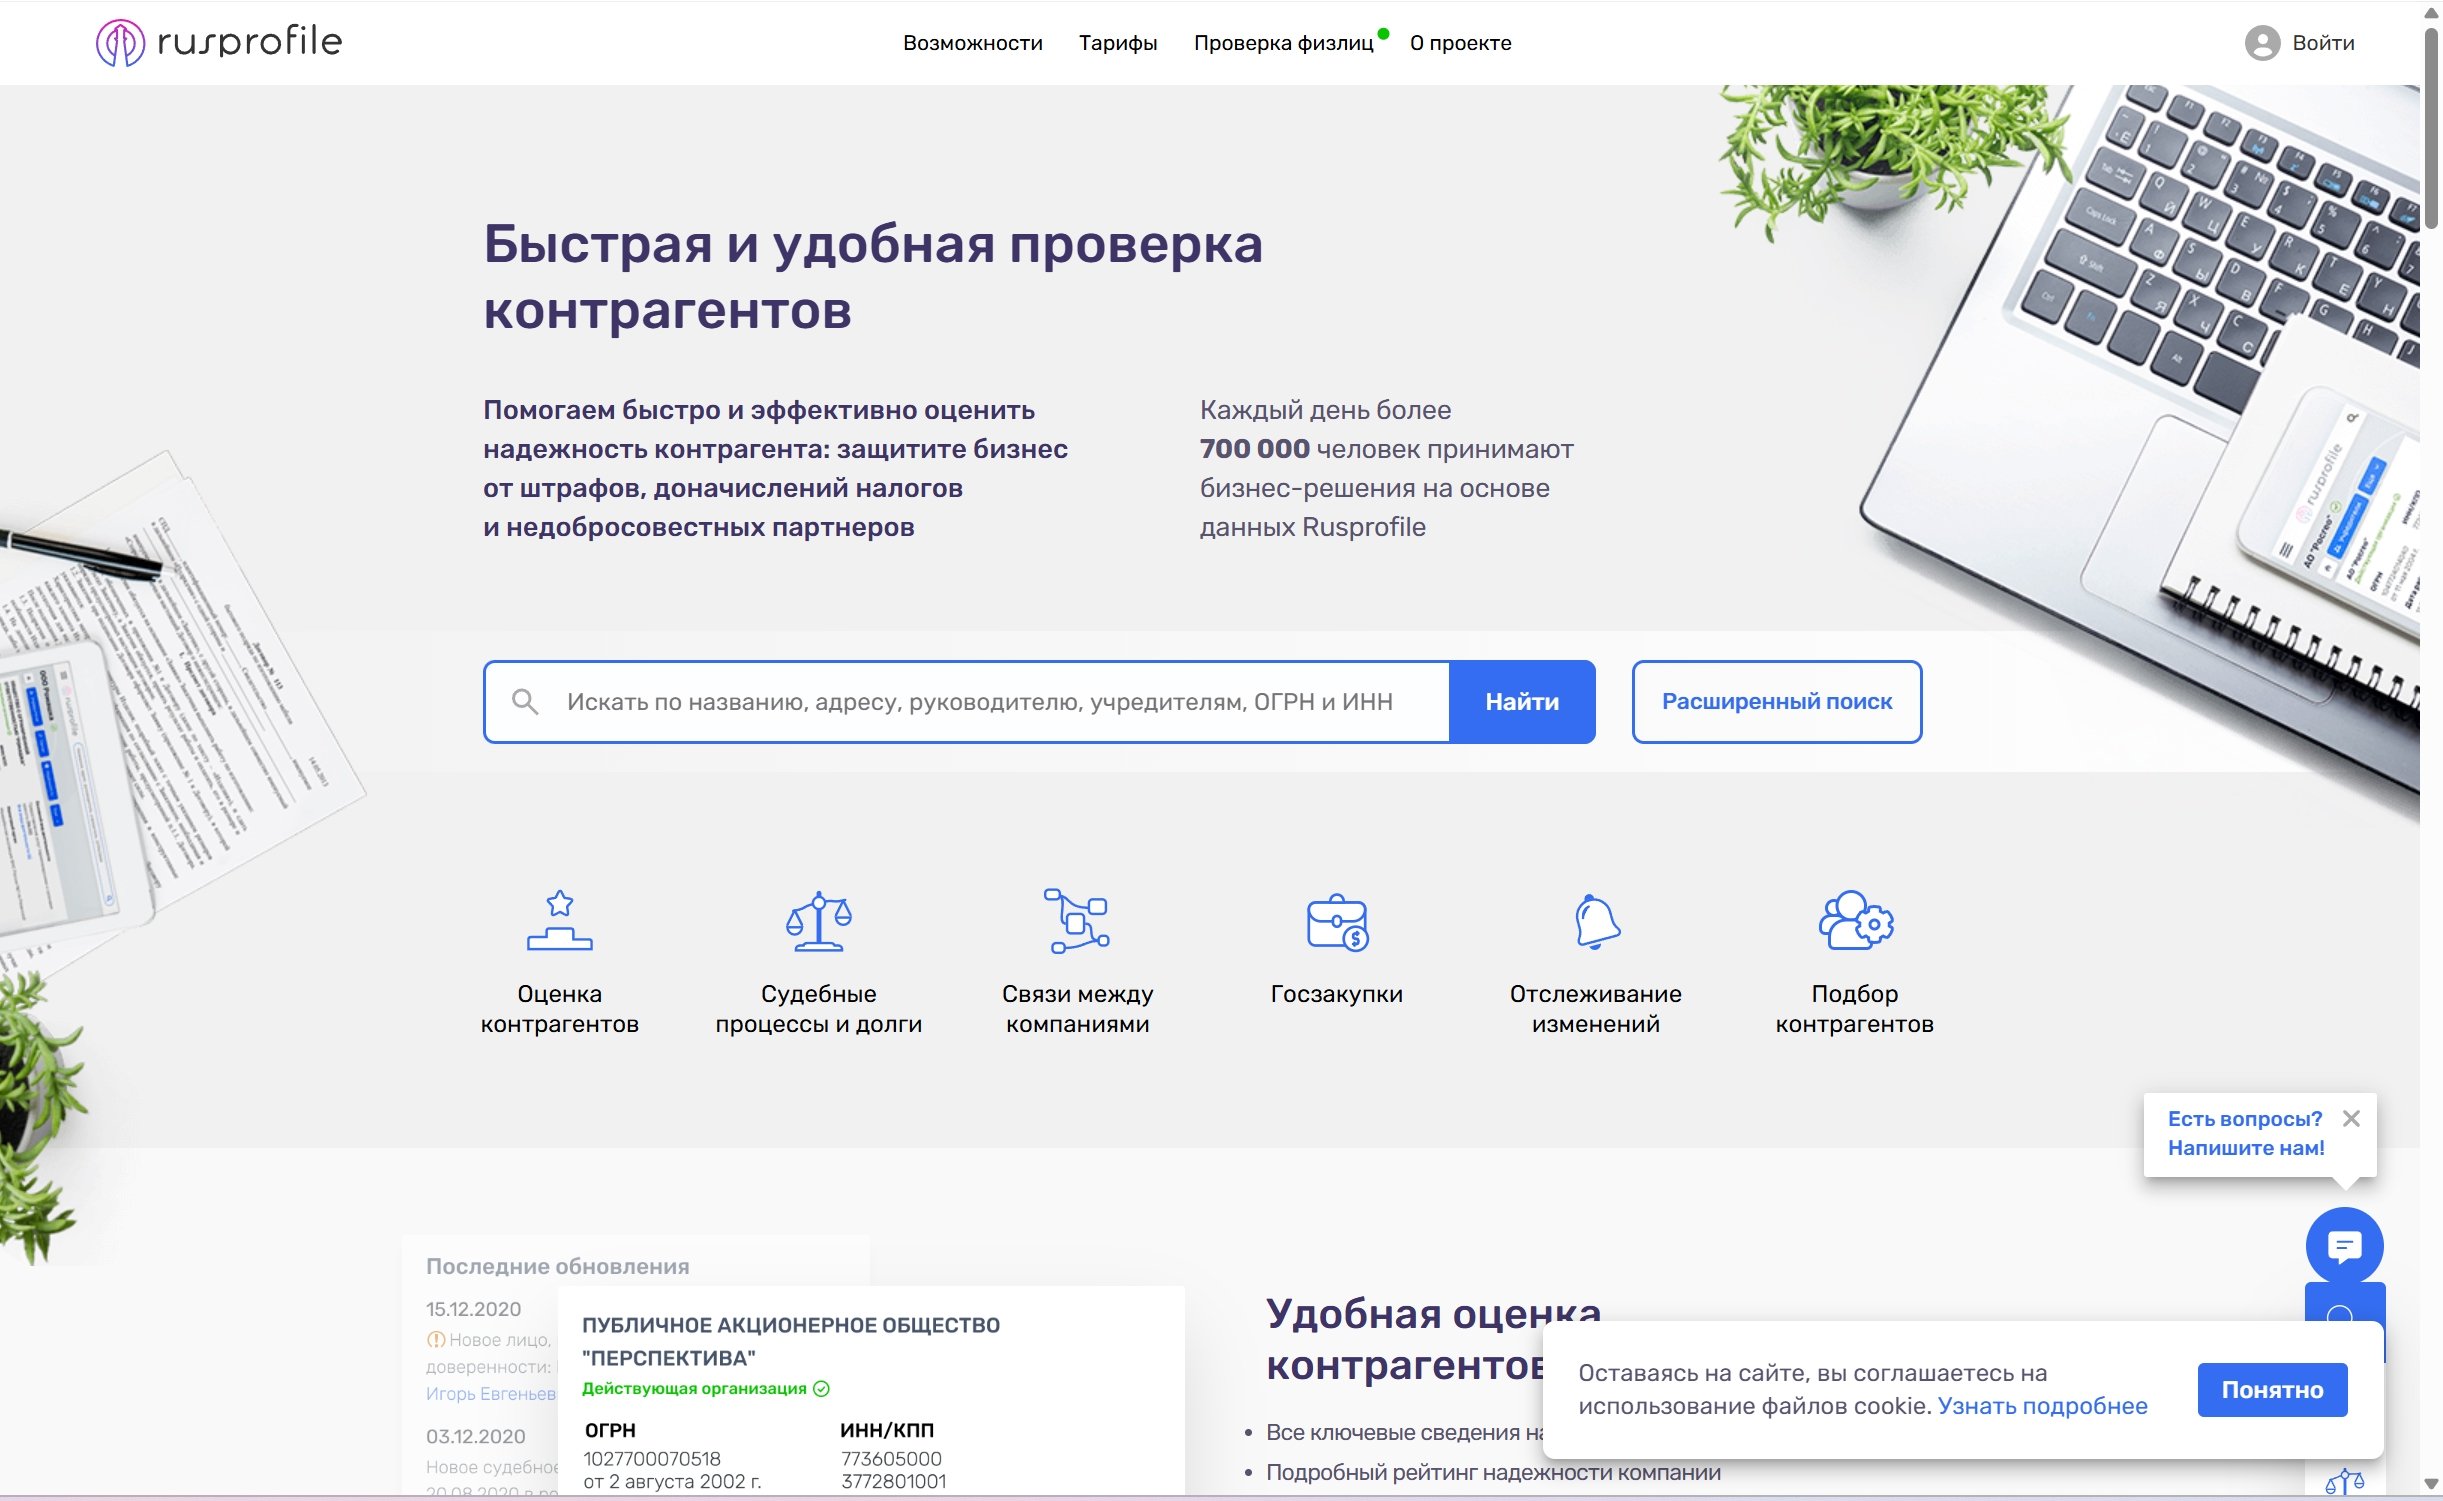Open the Возможности menu item

(972, 43)
